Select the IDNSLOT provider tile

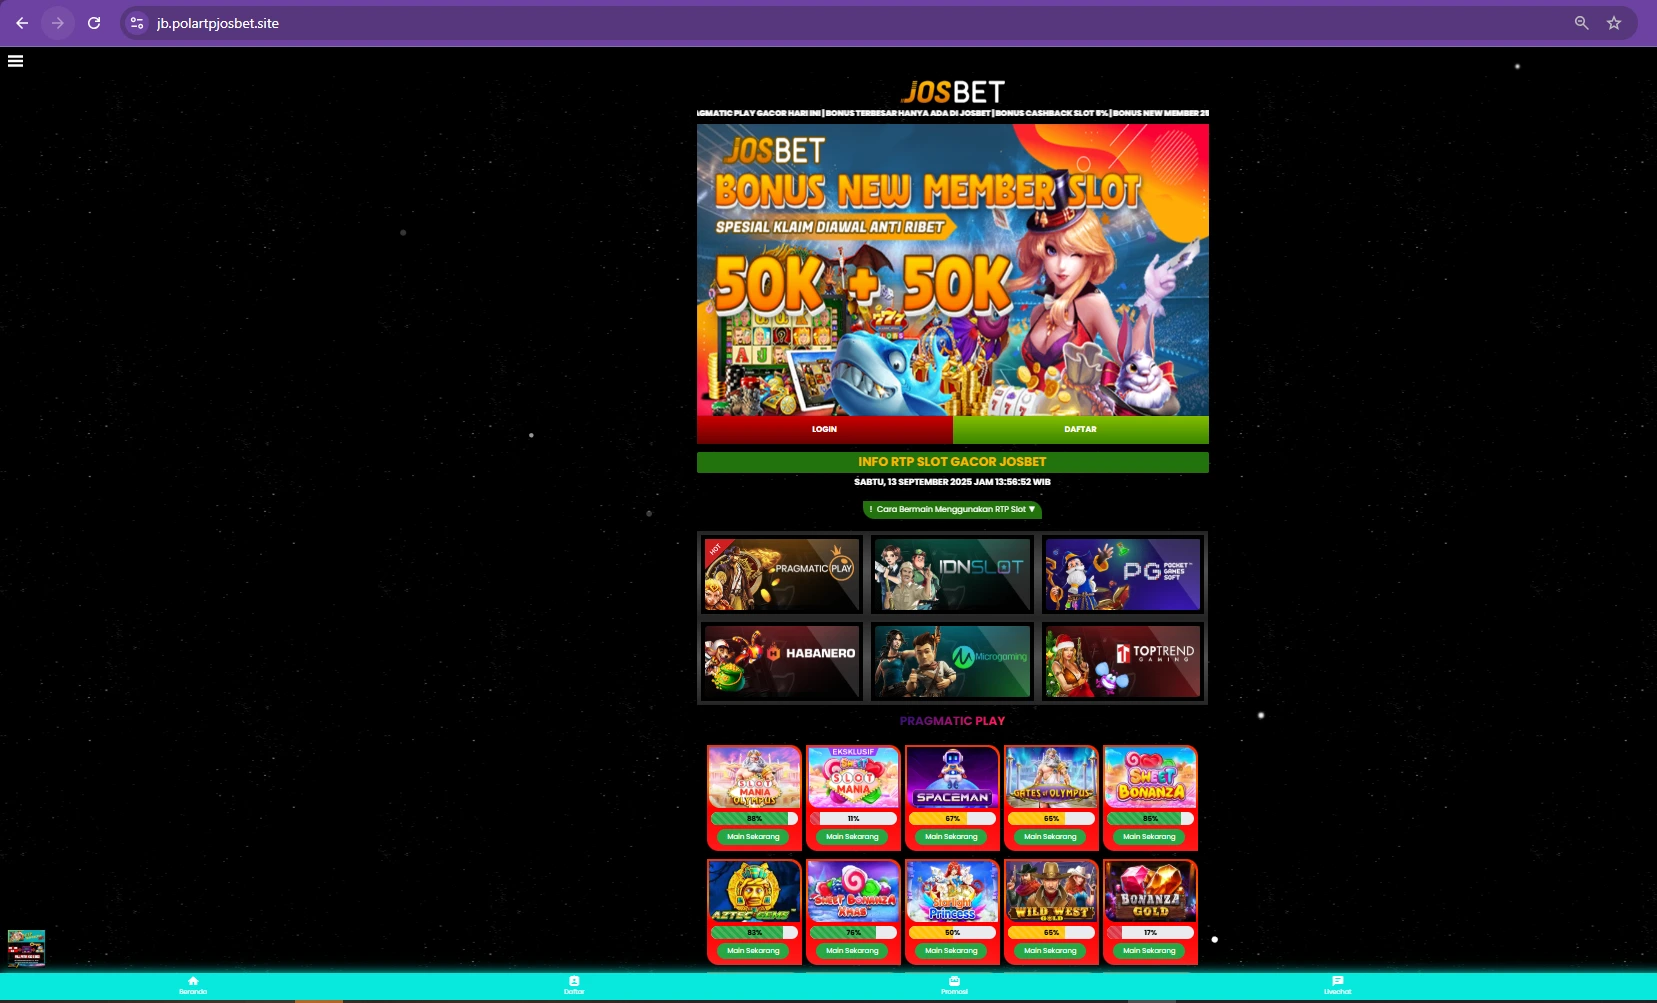pyautogui.click(x=952, y=574)
